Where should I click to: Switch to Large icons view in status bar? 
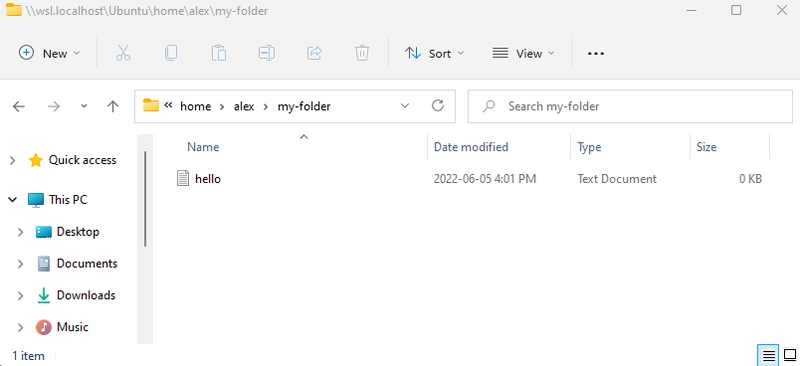(x=790, y=355)
